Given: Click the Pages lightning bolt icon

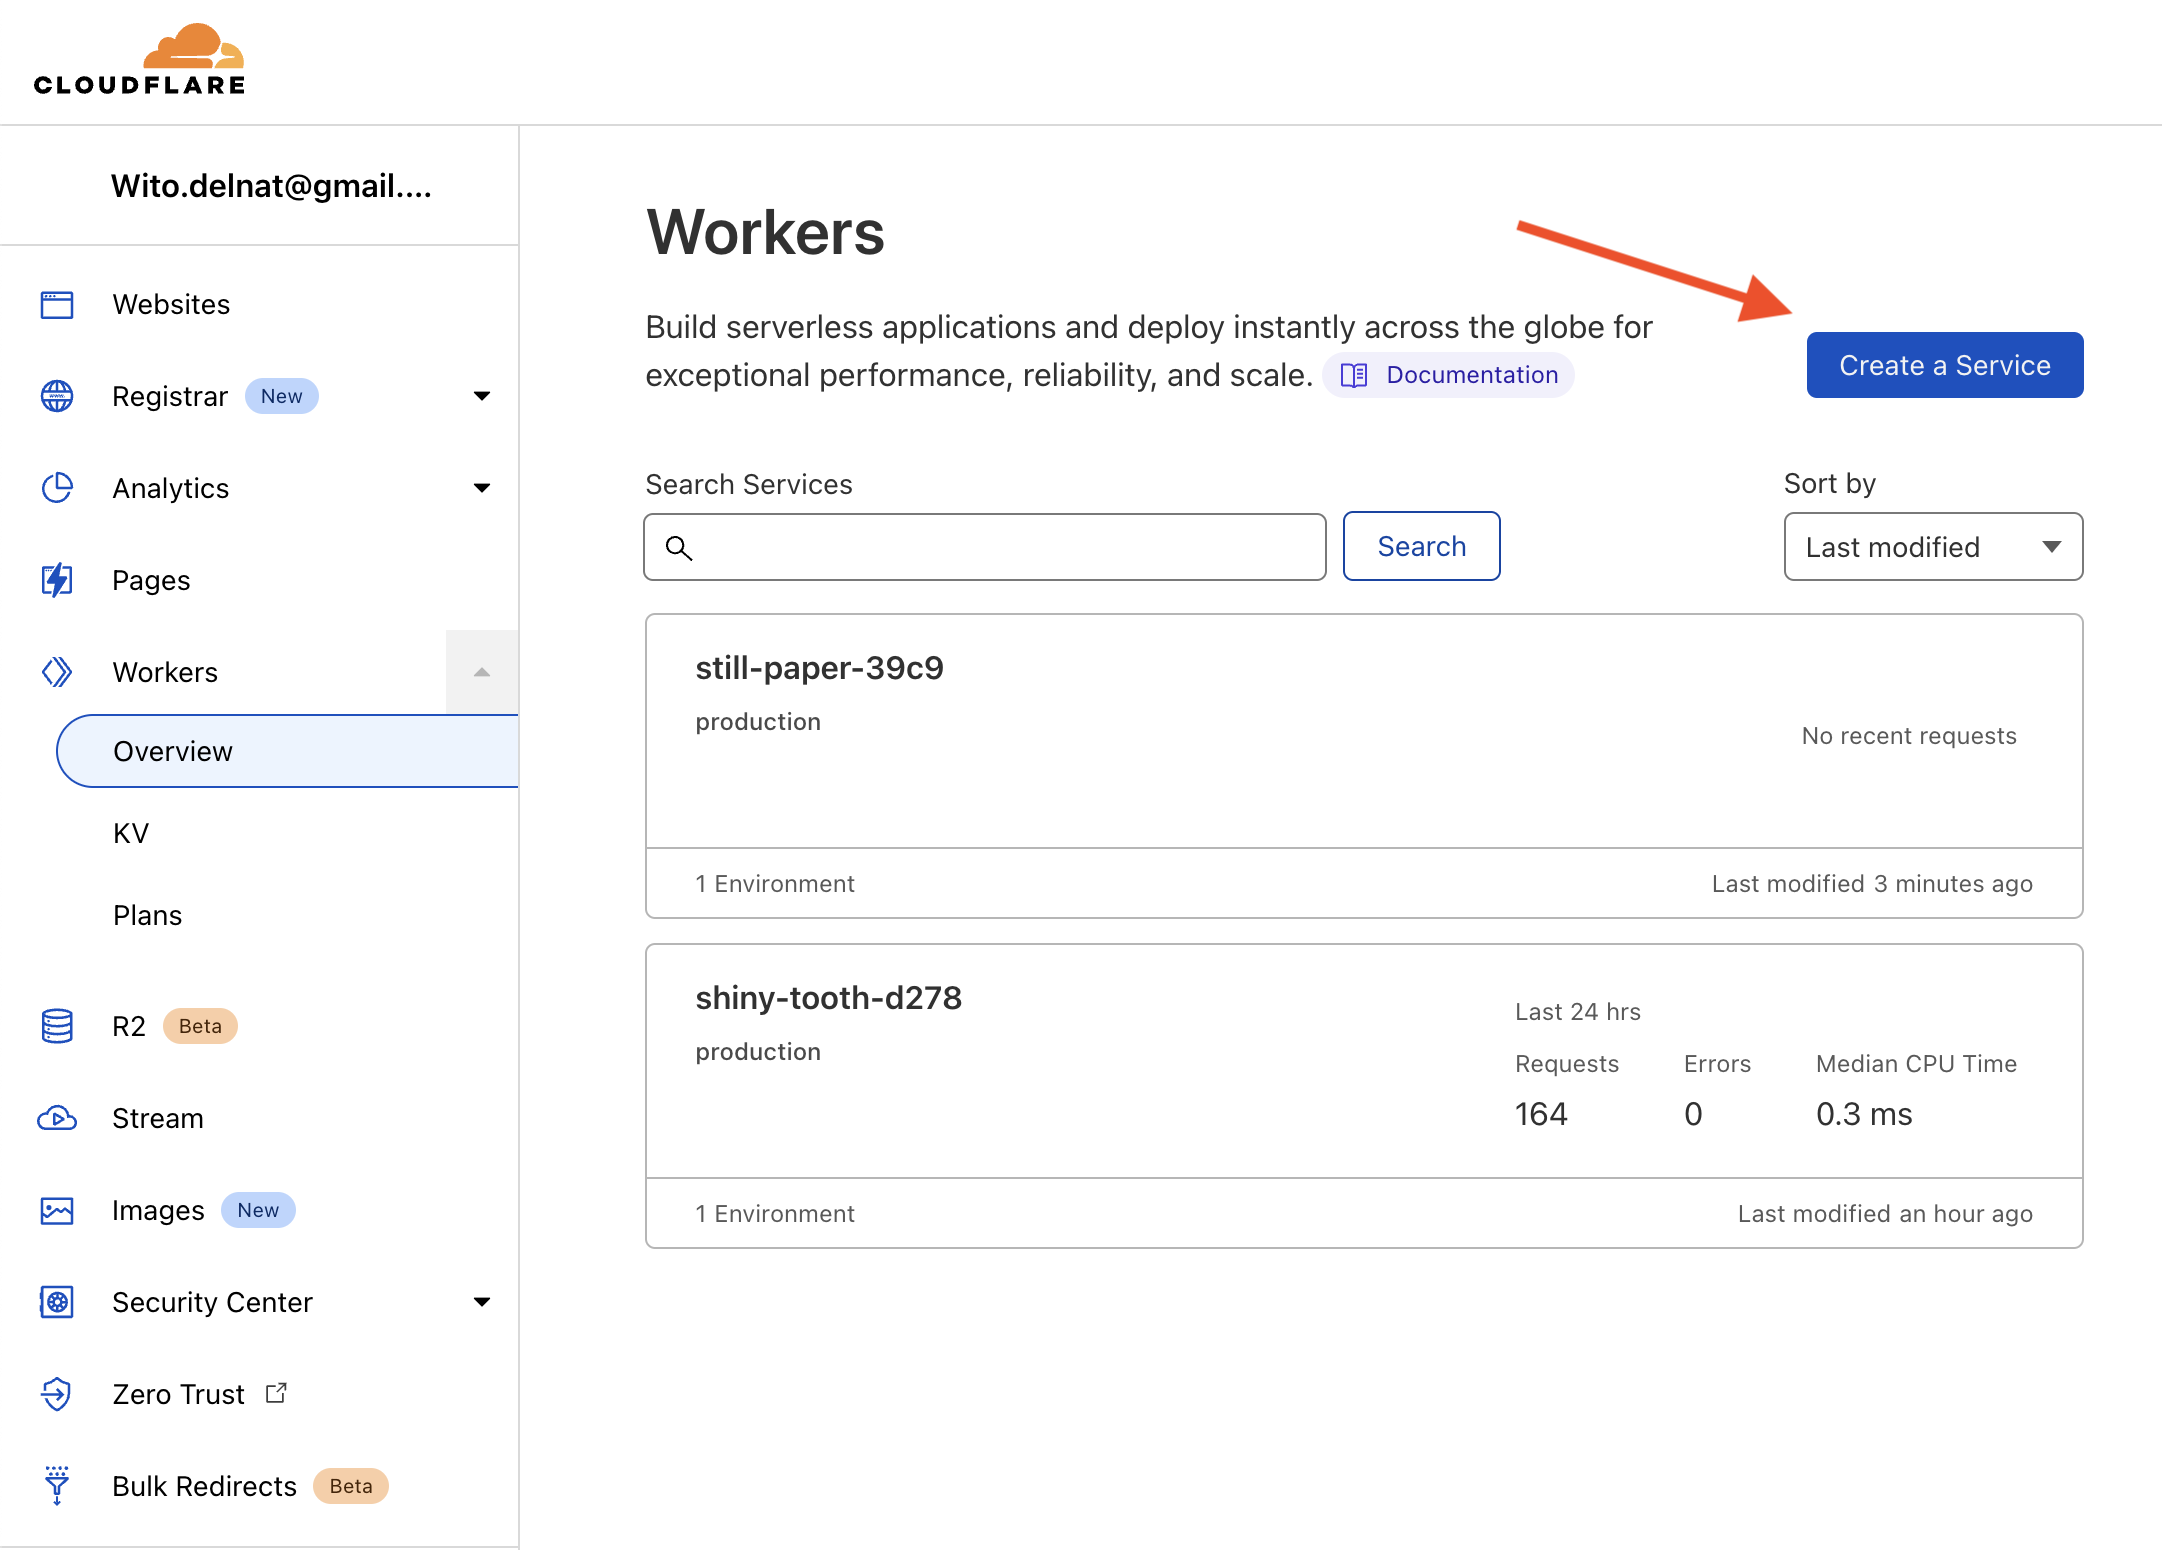Looking at the screenshot, I should click(x=57, y=580).
